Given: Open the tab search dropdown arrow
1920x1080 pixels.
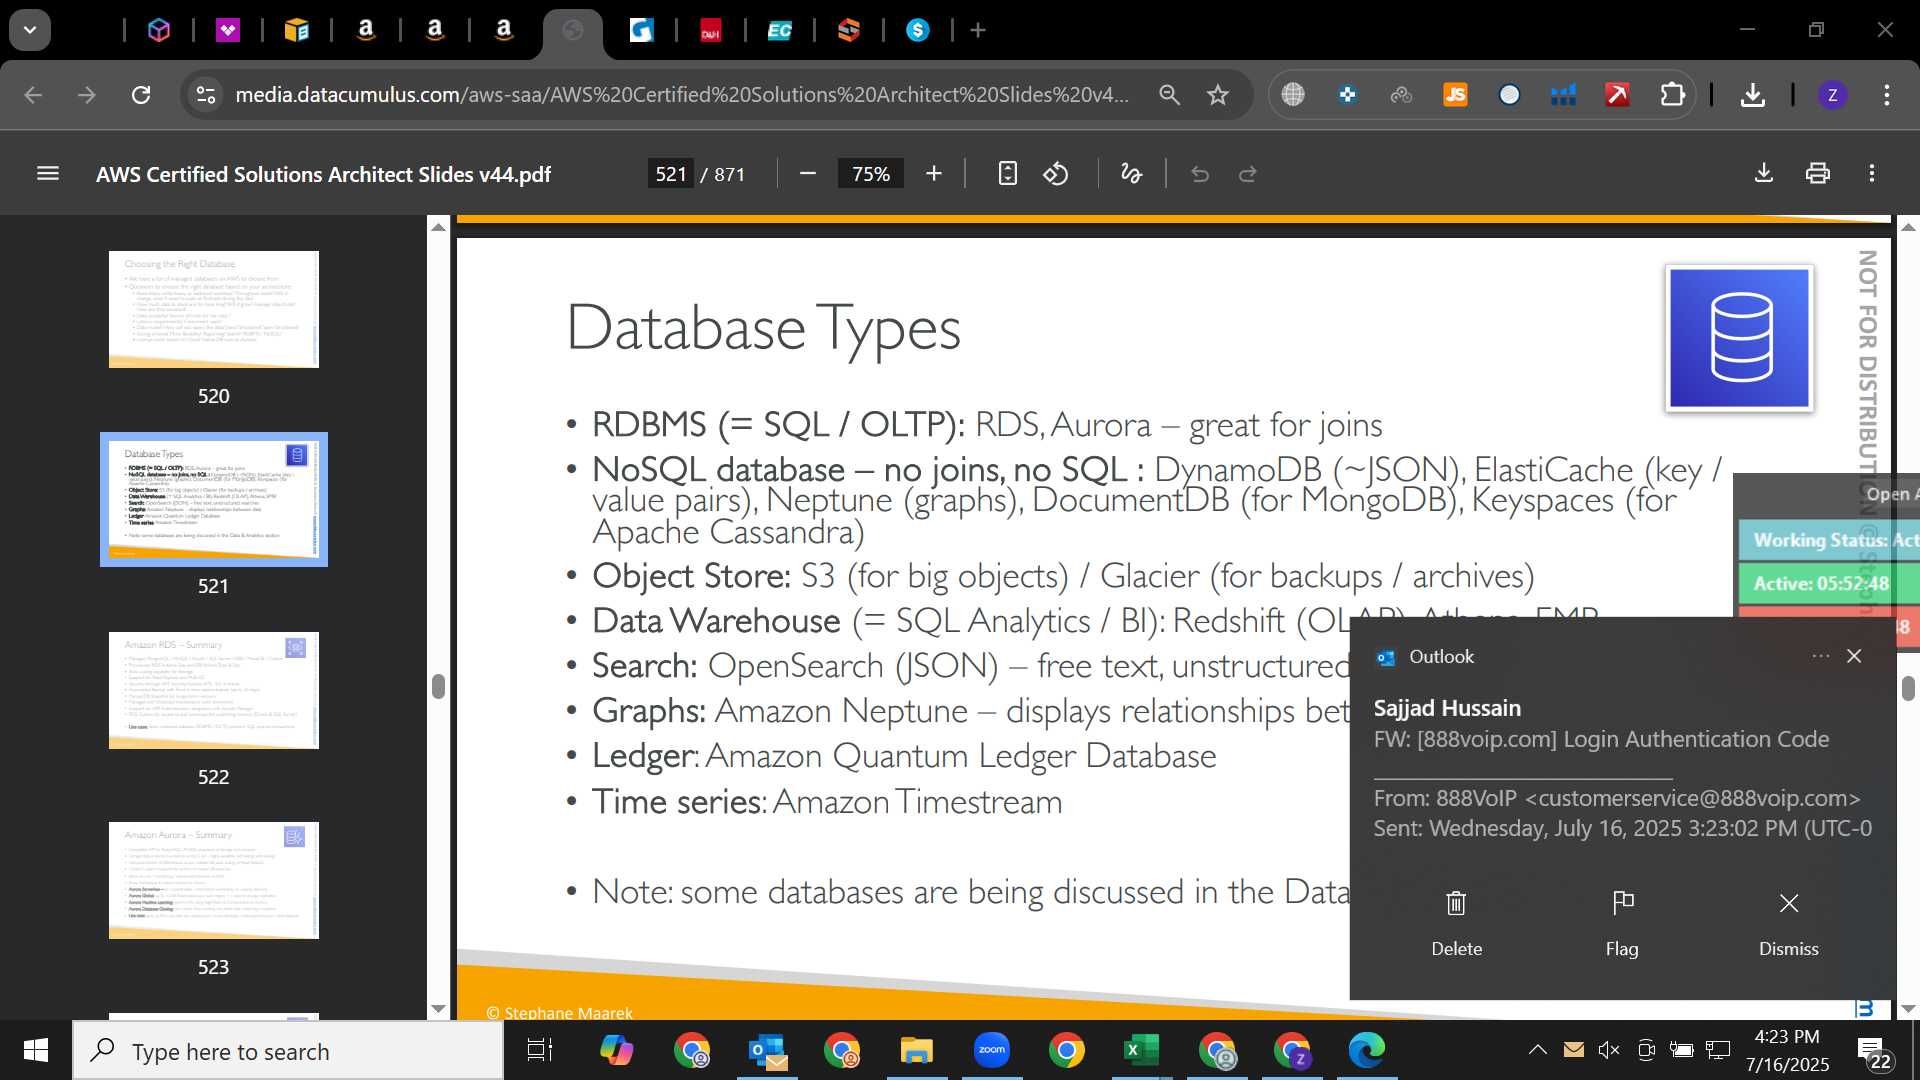Looking at the screenshot, I should pos(30,30).
